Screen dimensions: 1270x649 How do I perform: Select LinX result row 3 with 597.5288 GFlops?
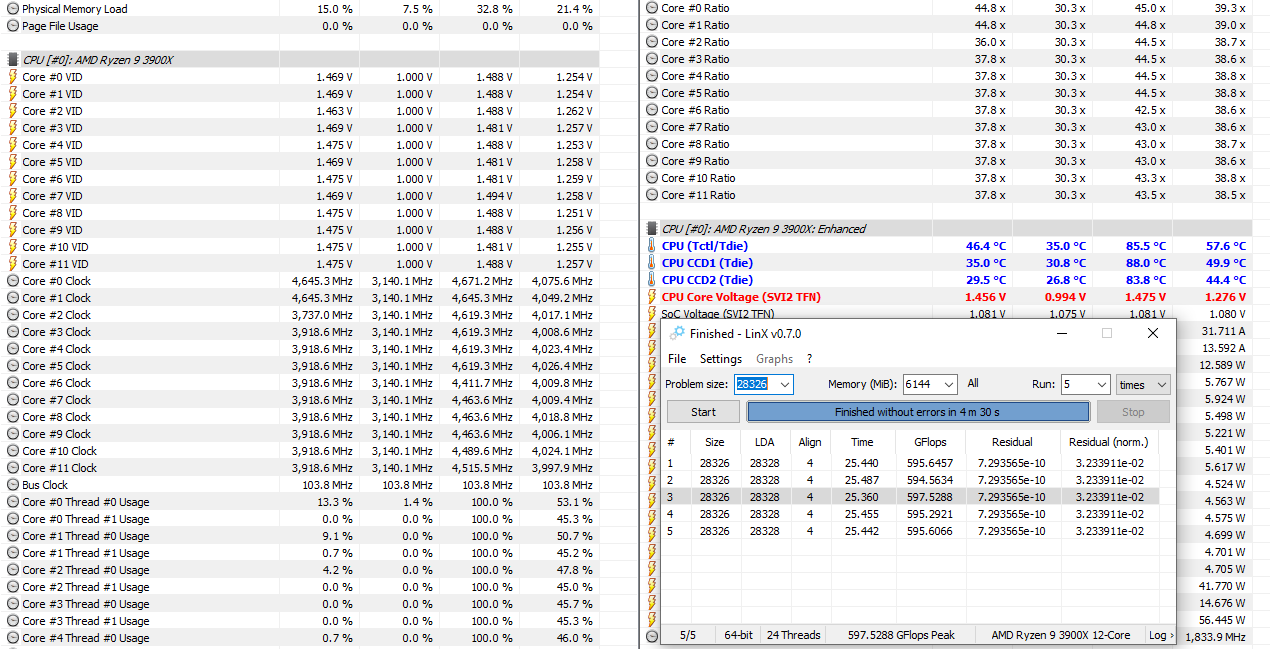912,497
